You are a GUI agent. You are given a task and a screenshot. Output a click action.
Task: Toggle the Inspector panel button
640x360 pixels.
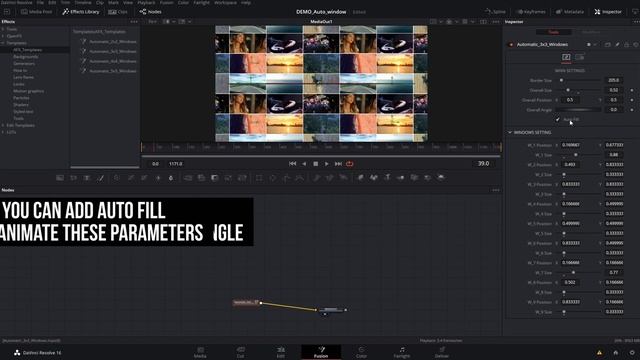click(x=608, y=12)
